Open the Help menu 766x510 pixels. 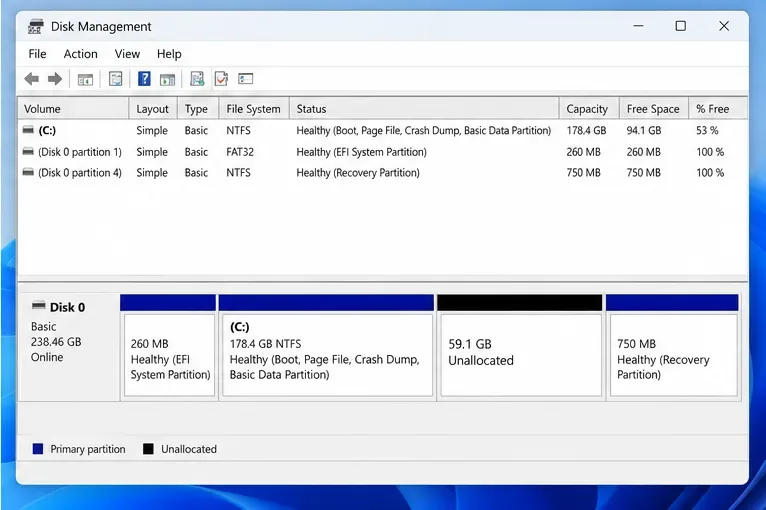169,54
